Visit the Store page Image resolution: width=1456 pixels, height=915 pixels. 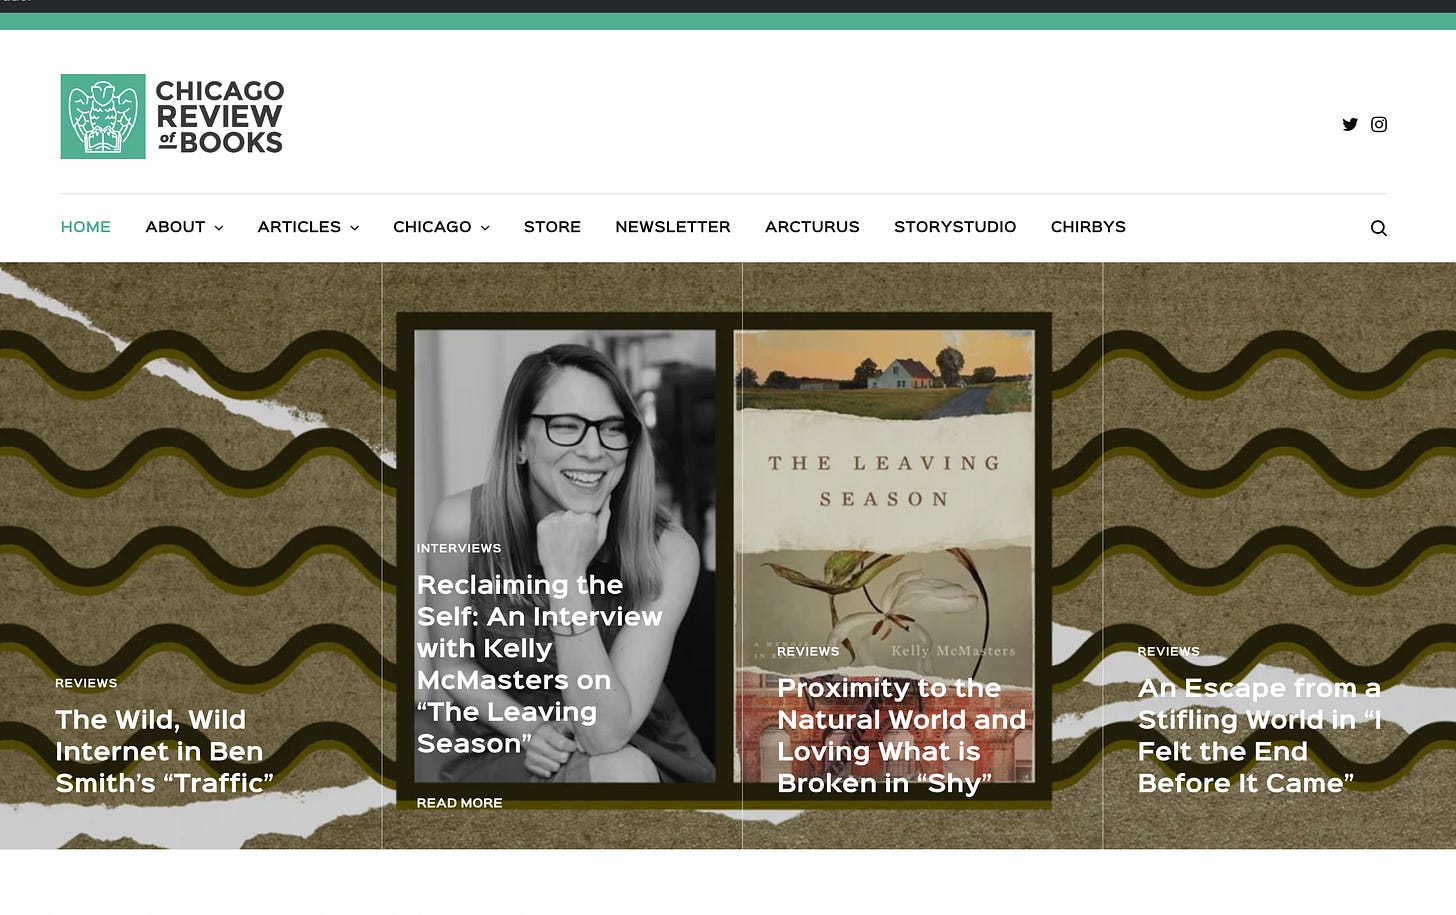coord(552,227)
